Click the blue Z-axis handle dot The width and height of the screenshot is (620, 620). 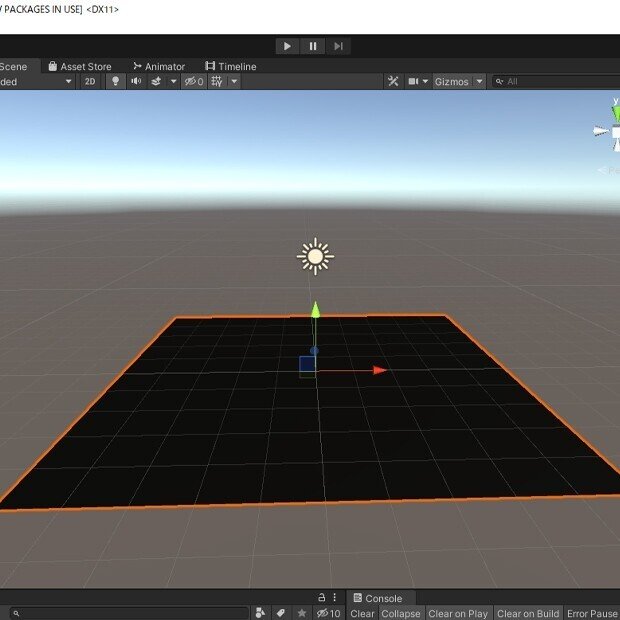pyautogui.click(x=314, y=351)
